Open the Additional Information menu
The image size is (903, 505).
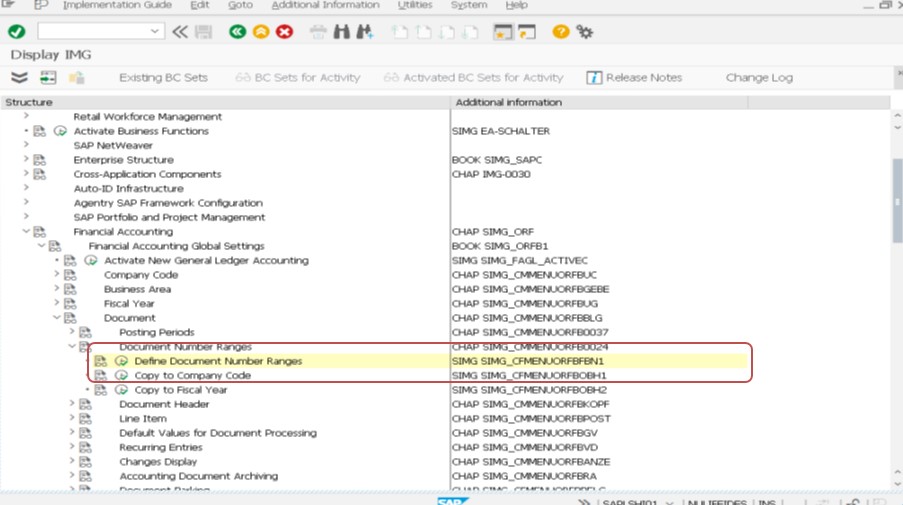click(x=325, y=5)
